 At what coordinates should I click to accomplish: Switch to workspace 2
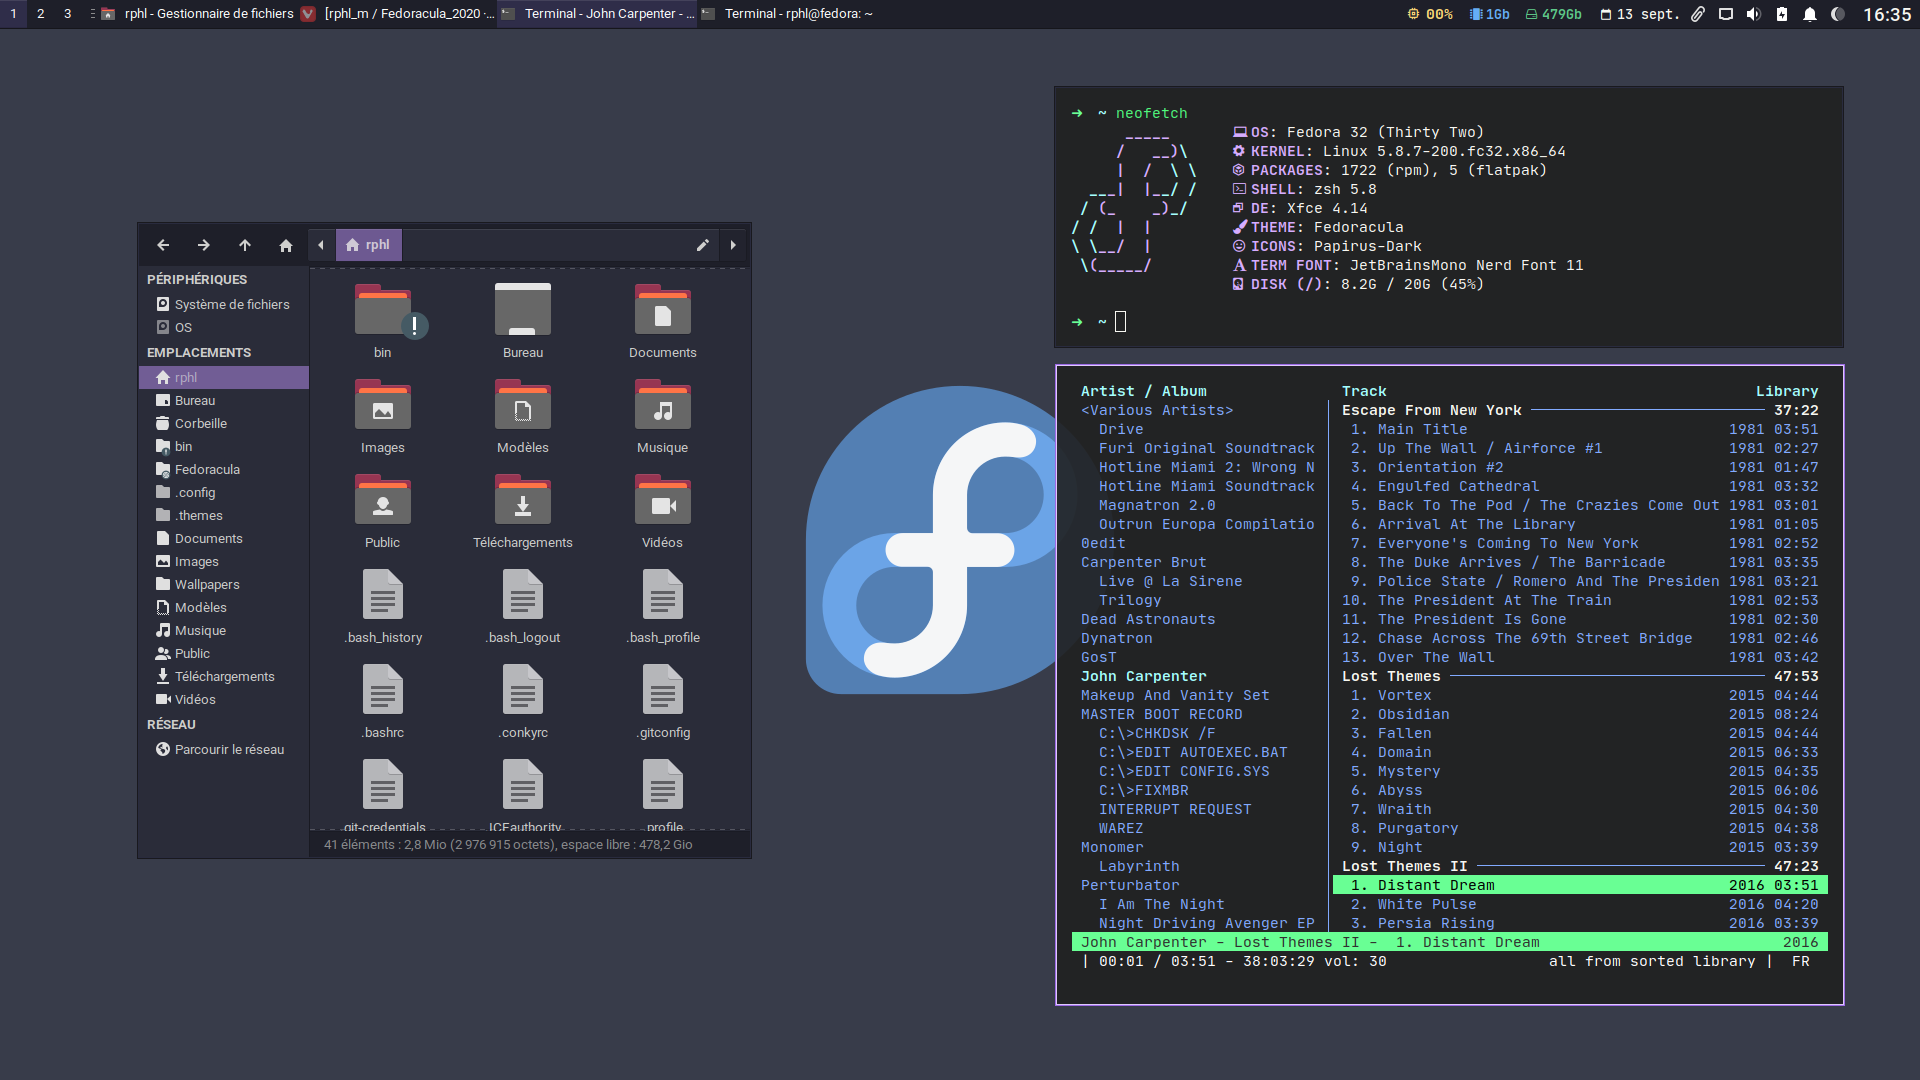[40, 14]
